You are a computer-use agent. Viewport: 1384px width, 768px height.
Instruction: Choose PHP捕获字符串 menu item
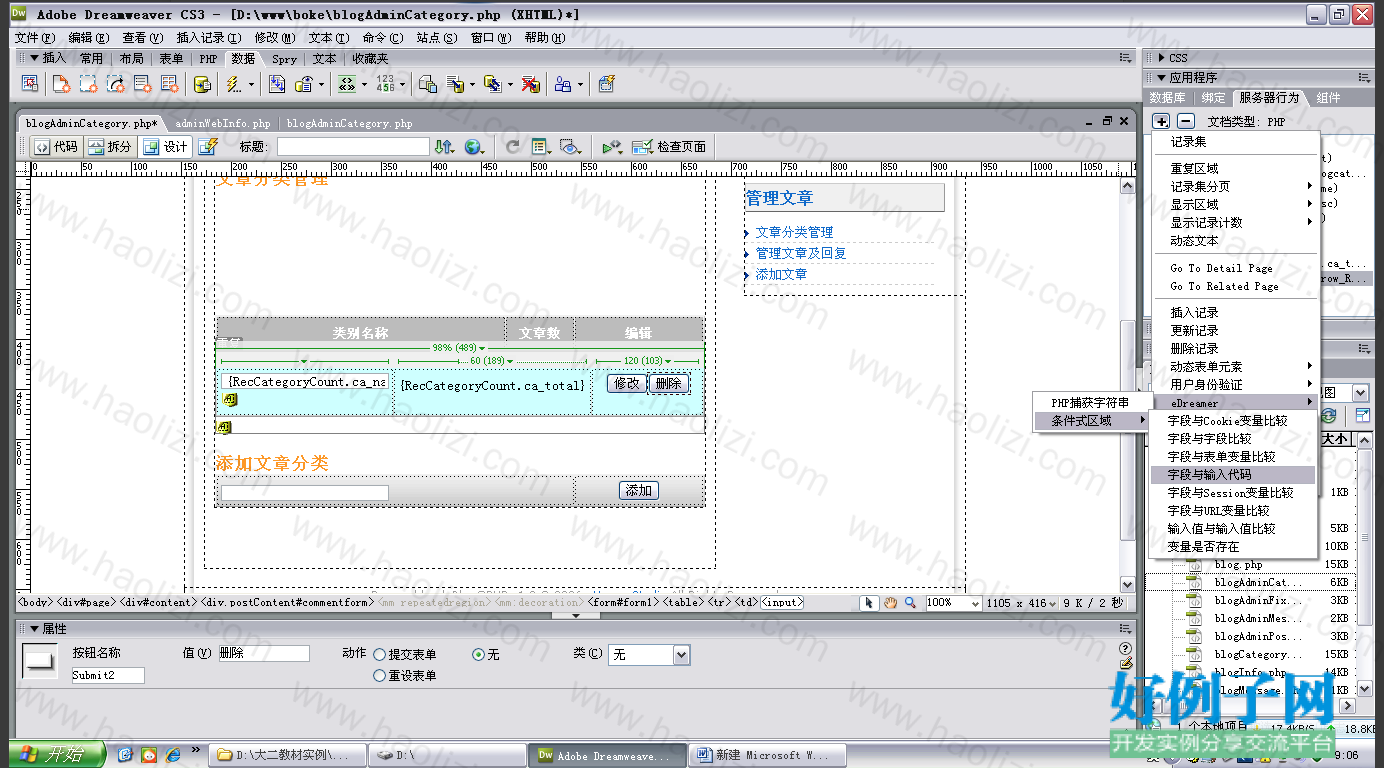1090,403
